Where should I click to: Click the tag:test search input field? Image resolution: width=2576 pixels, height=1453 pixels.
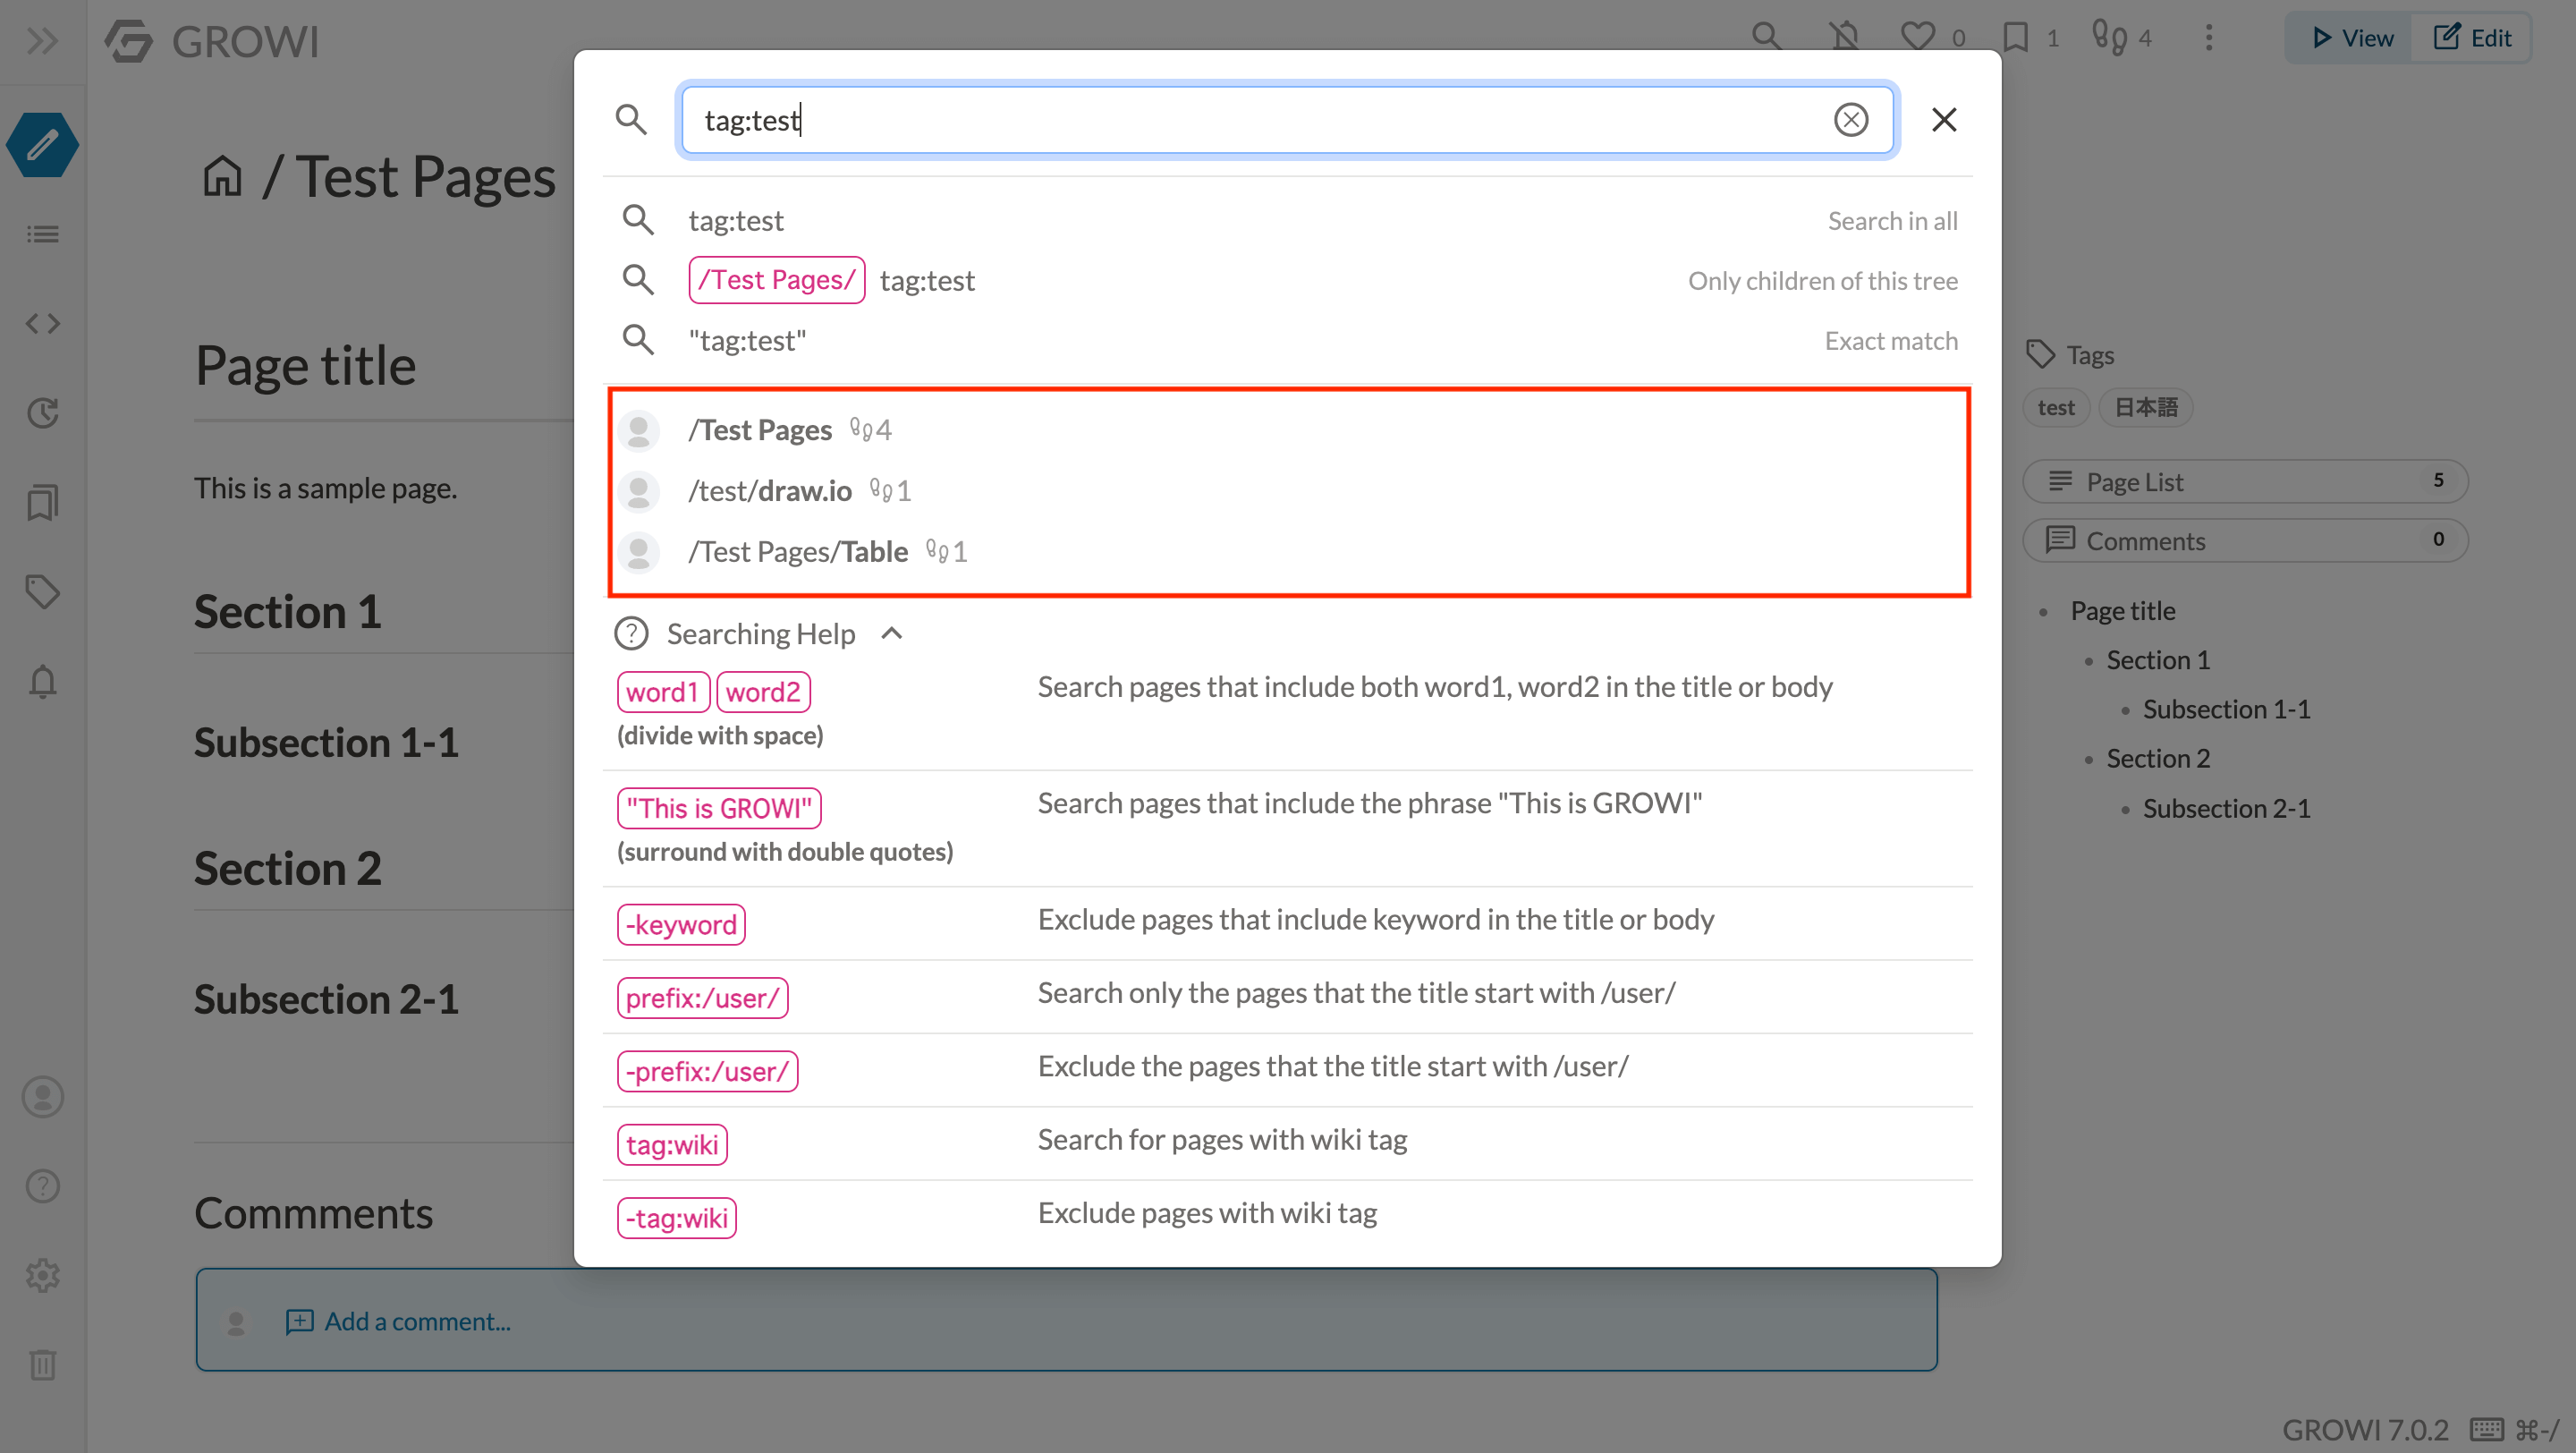(x=1286, y=119)
